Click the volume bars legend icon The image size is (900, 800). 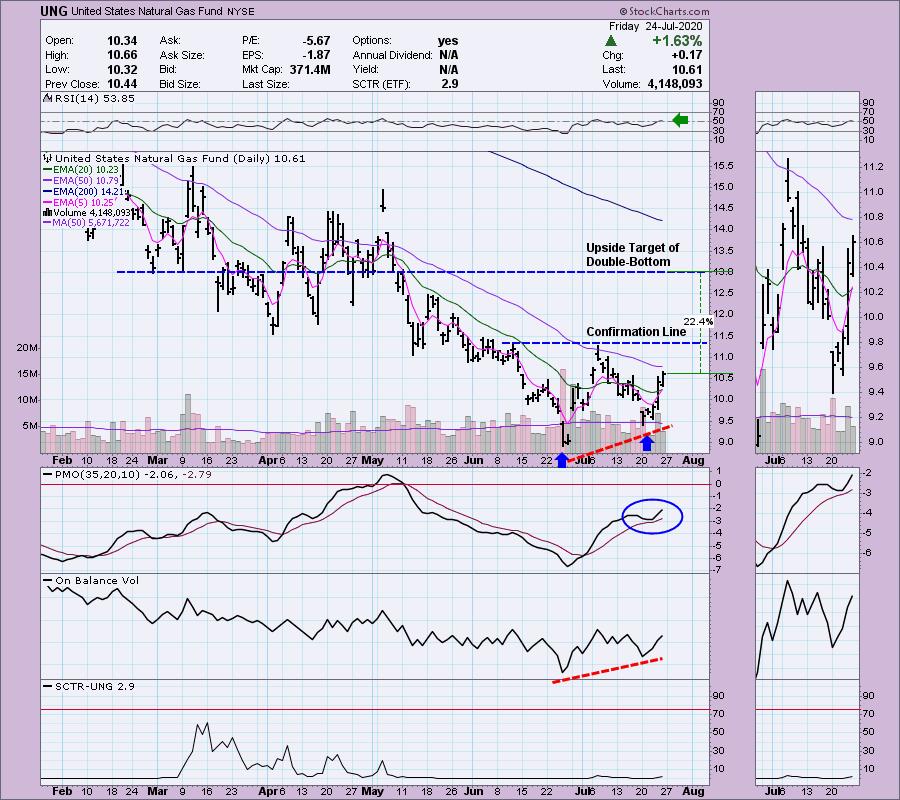pyautogui.click(x=46, y=212)
